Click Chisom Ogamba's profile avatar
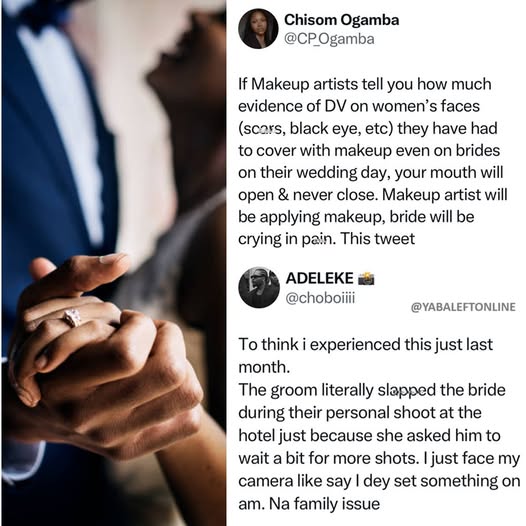The image size is (526, 526). [x=258, y=29]
